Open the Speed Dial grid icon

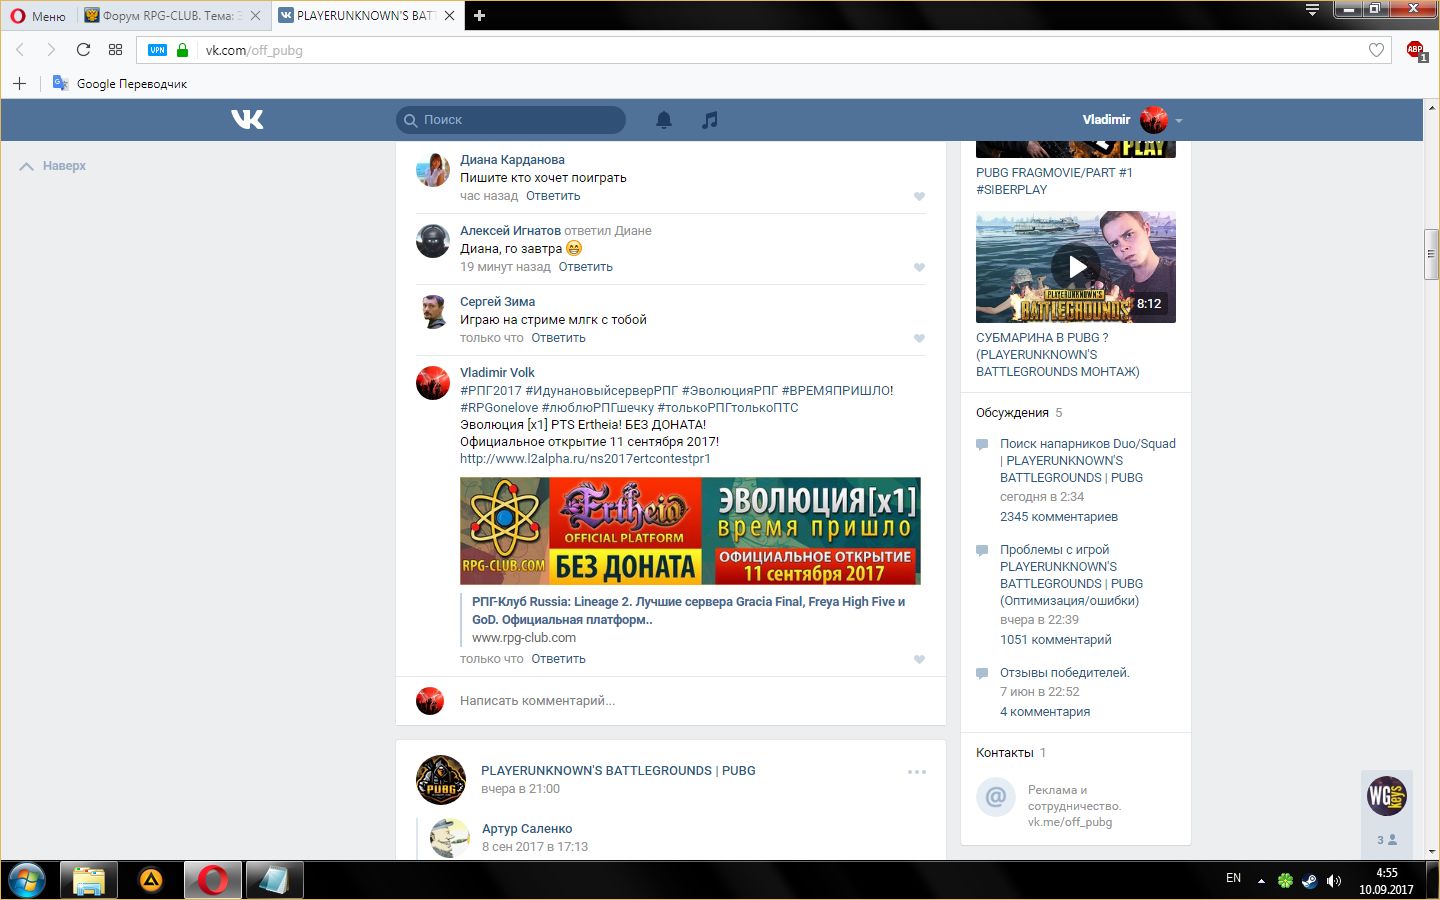tap(115, 50)
